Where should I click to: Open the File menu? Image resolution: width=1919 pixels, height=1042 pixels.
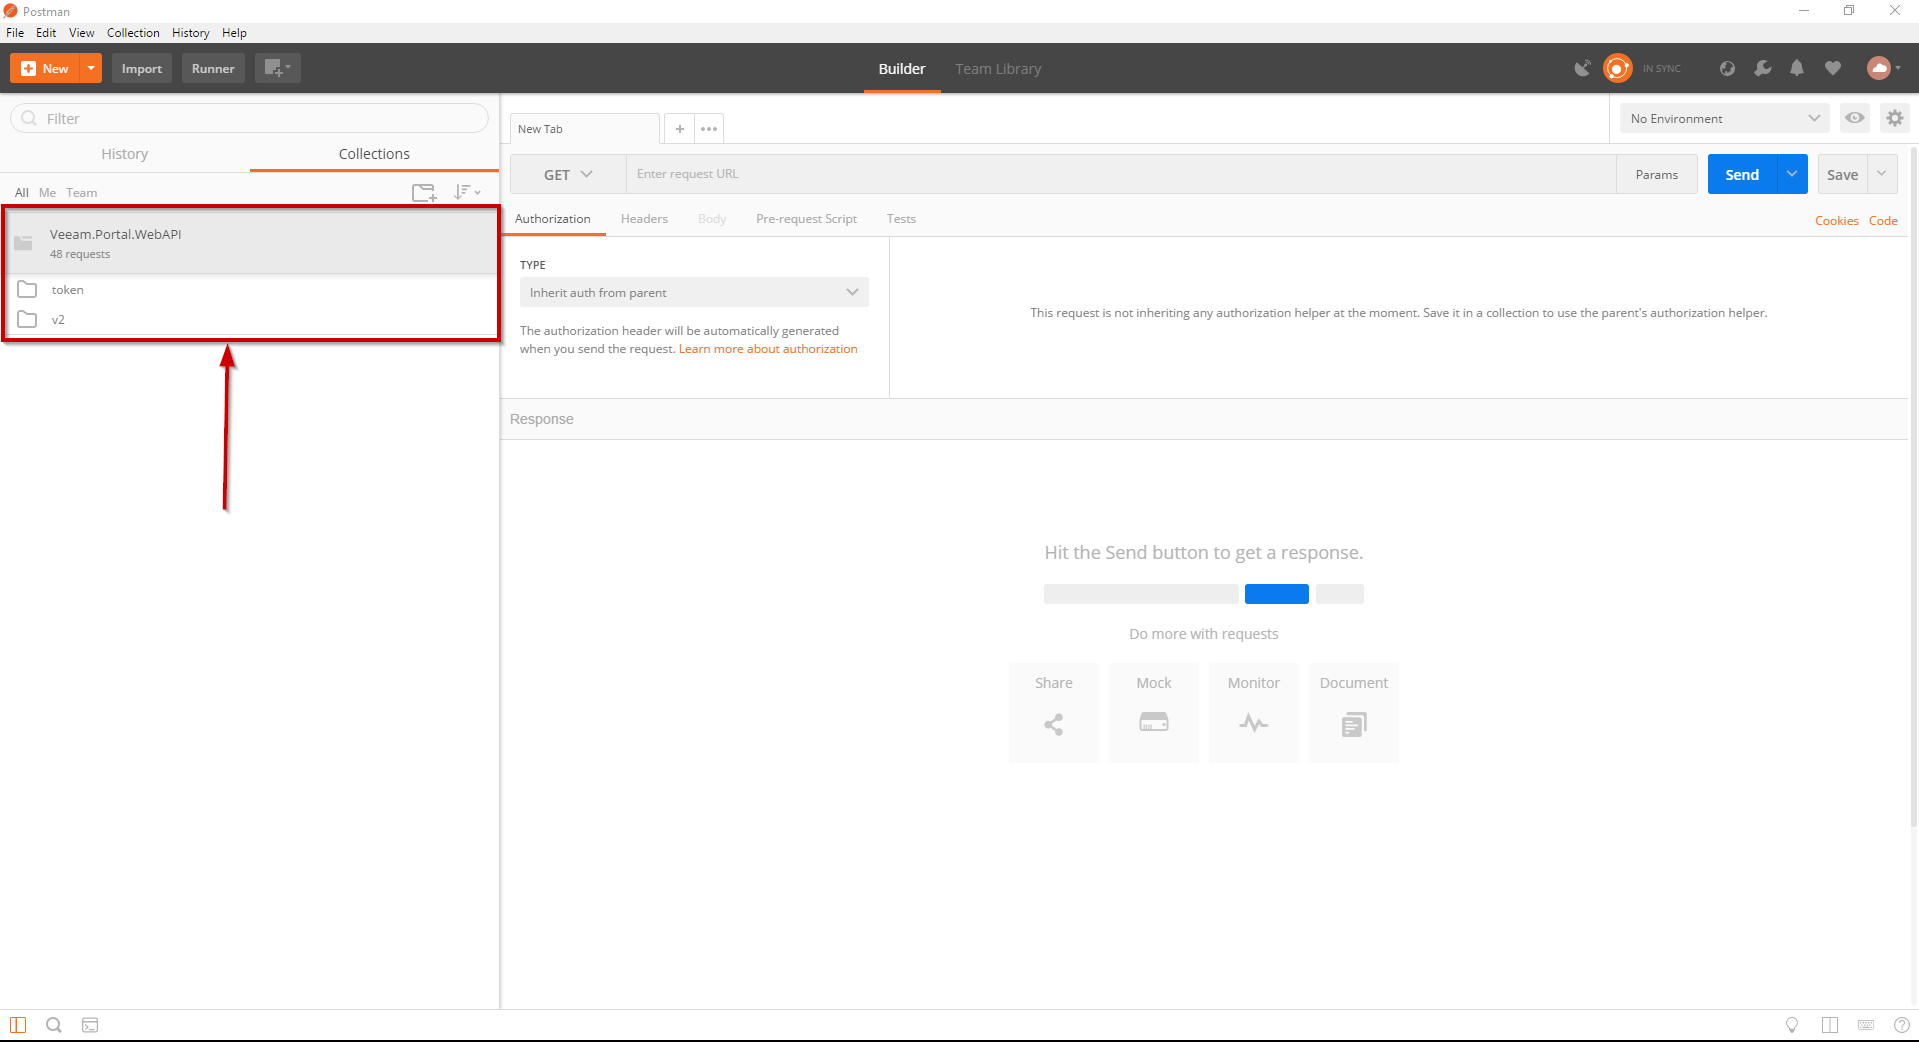15,33
